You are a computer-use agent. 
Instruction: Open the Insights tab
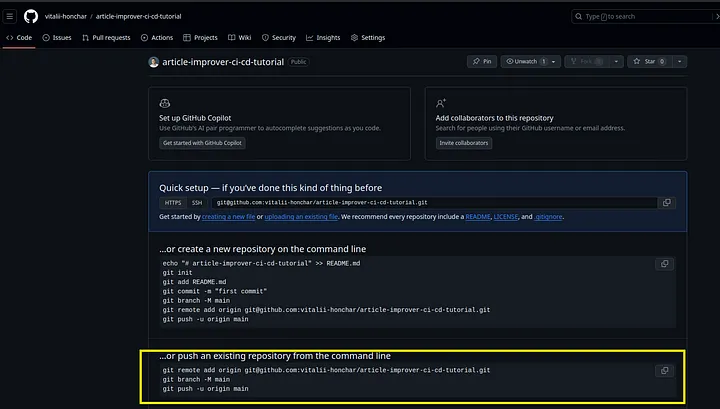pyautogui.click(x=323, y=38)
